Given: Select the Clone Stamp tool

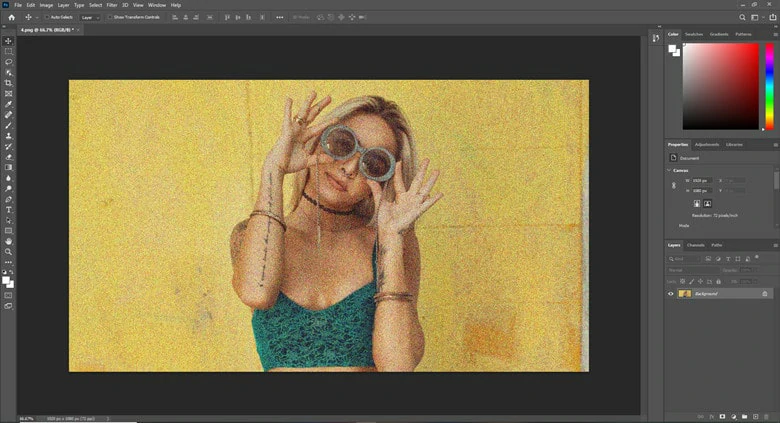Looking at the screenshot, I should [8, 136].
